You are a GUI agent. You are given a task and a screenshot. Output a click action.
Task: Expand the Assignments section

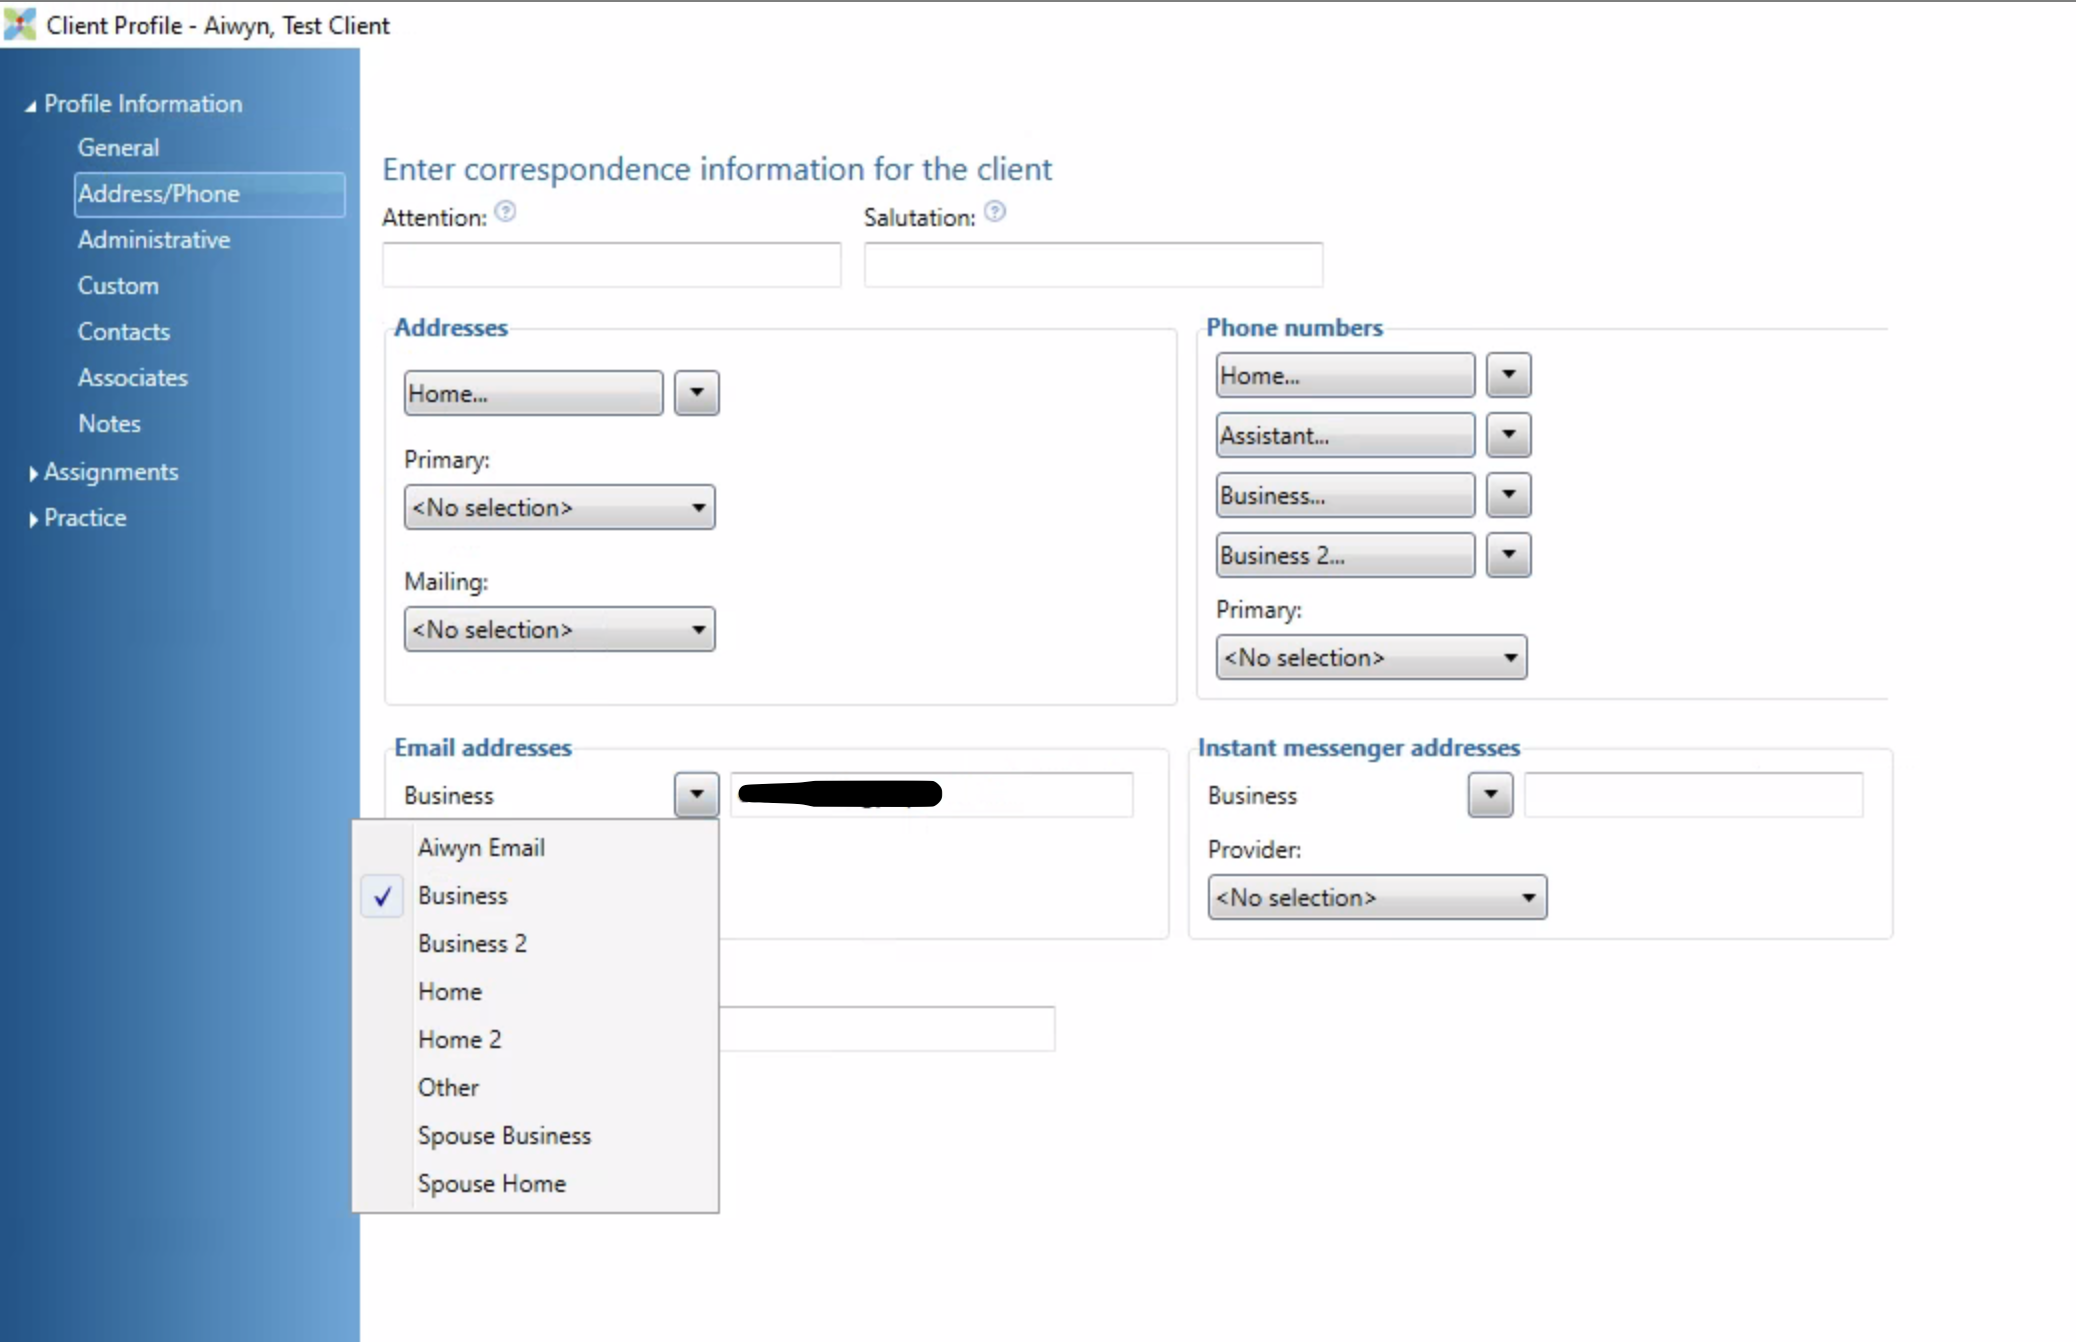click(33, 473)
